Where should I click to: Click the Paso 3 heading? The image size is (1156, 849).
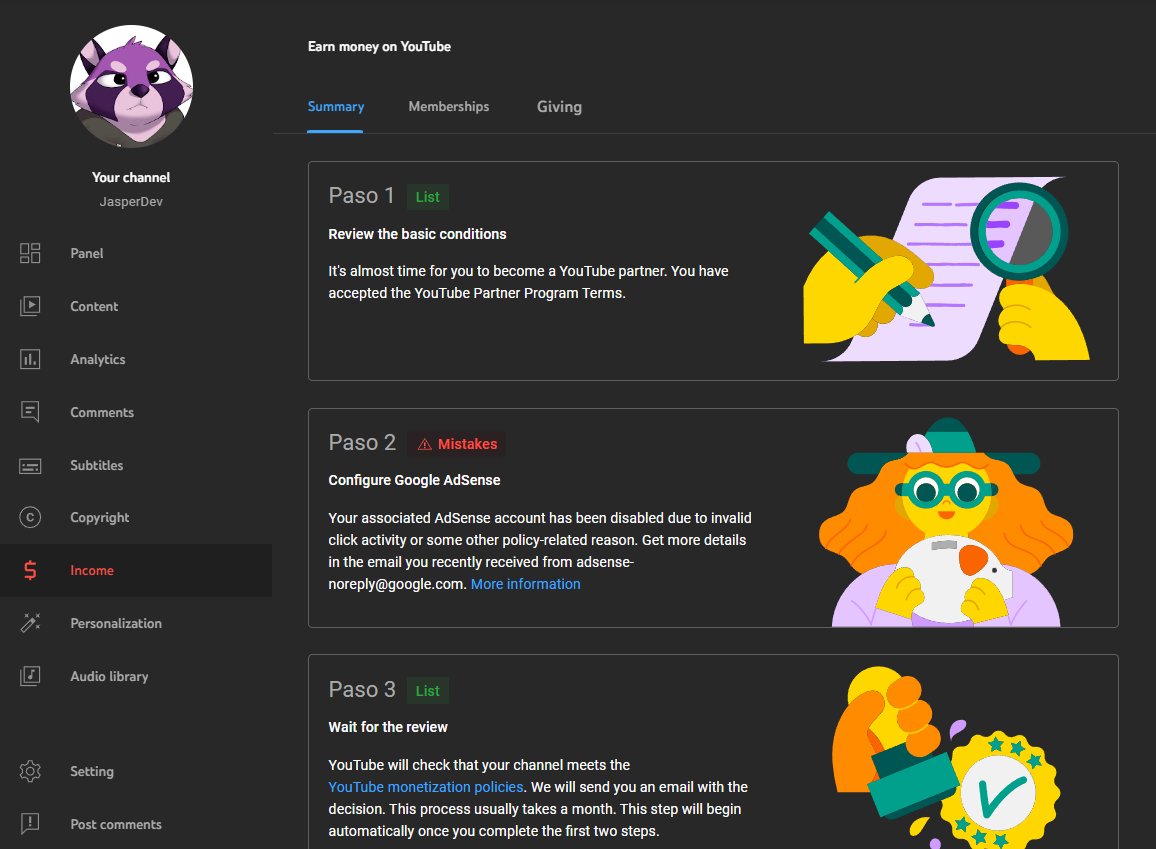362,689
